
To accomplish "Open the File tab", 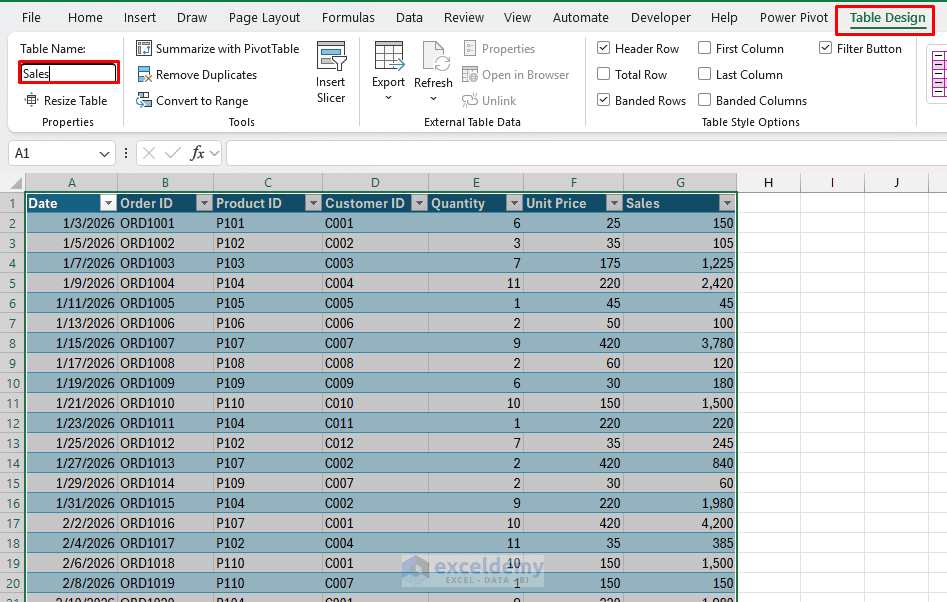I will click(31, 18).
